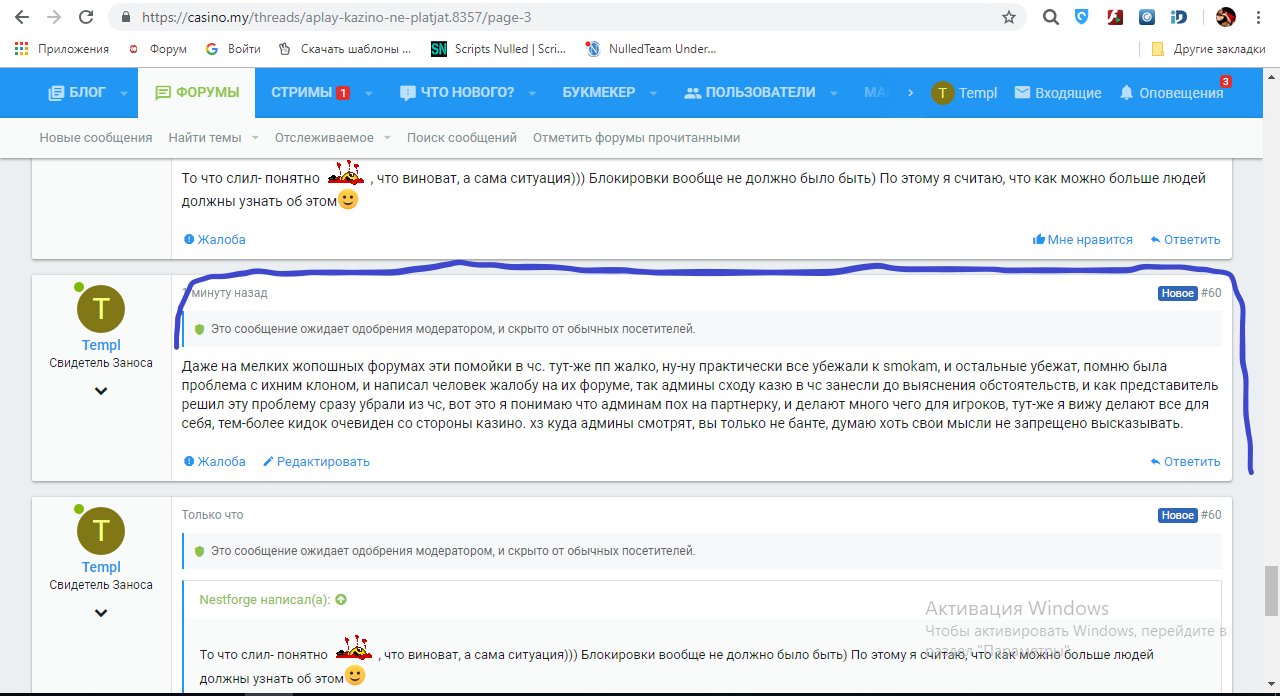Expand user details in Только что post
This screenshot has width=1280, height=696.
pos(101,613)
